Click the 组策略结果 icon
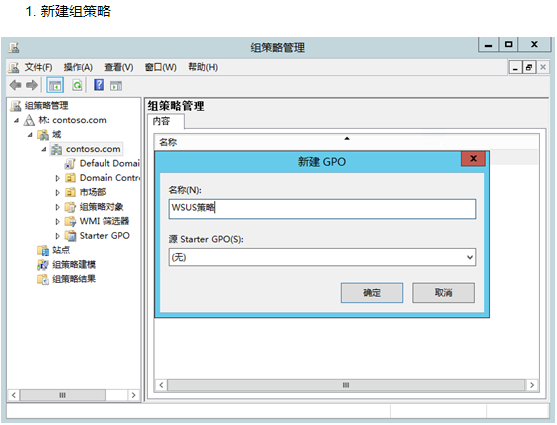Screen dimensions: 557x425 pos(43,279)
